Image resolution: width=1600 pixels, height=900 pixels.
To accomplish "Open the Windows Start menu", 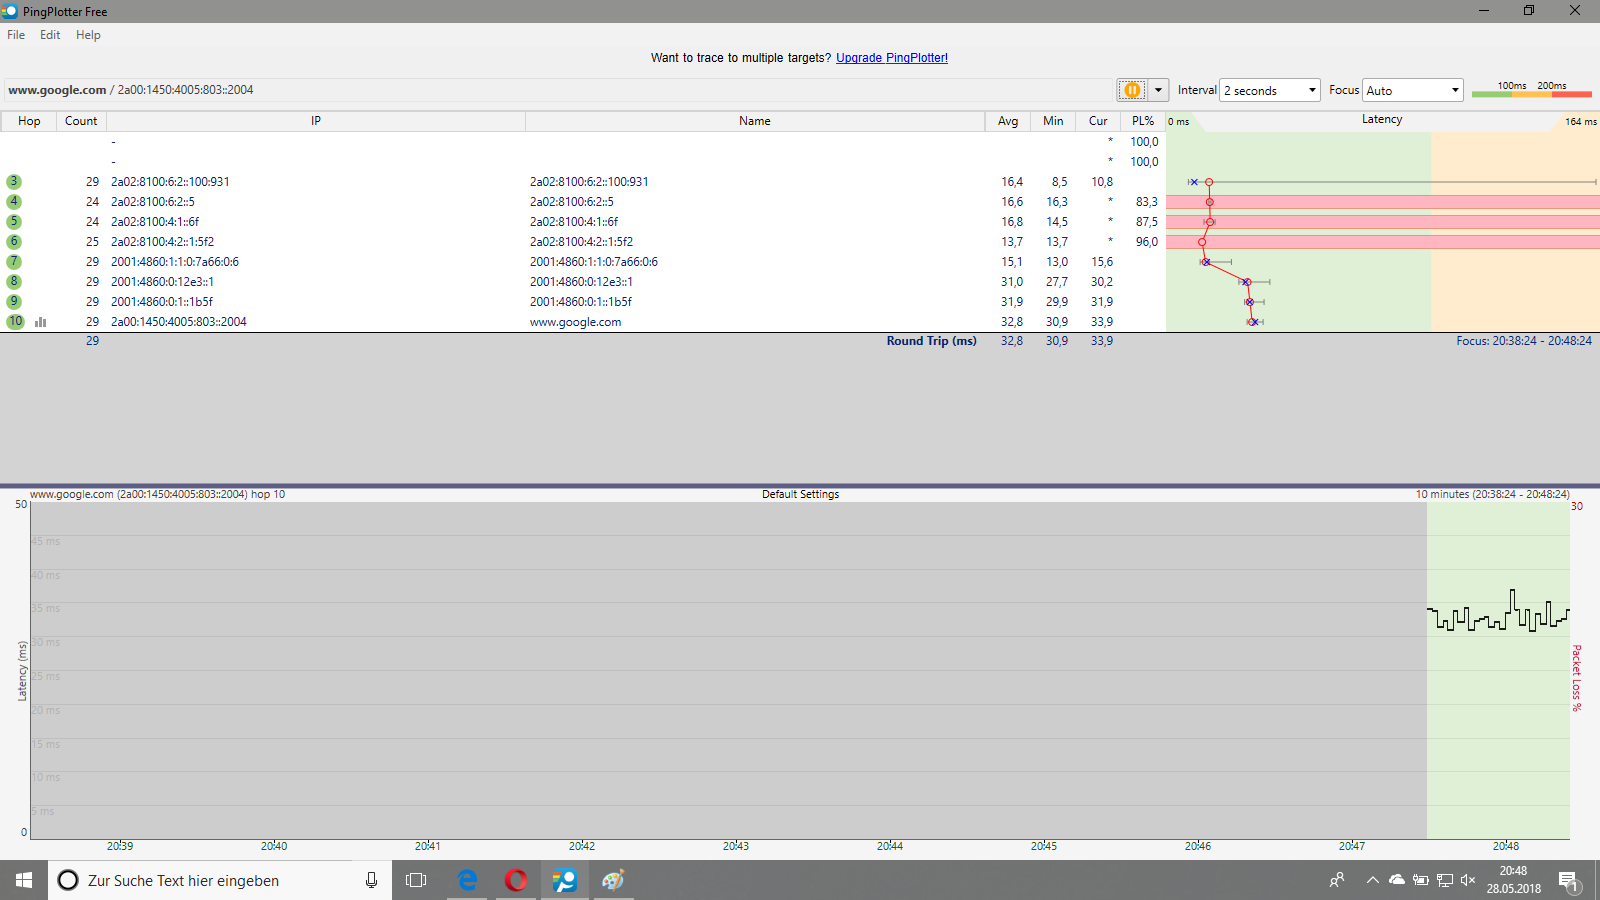I will 24,880.
